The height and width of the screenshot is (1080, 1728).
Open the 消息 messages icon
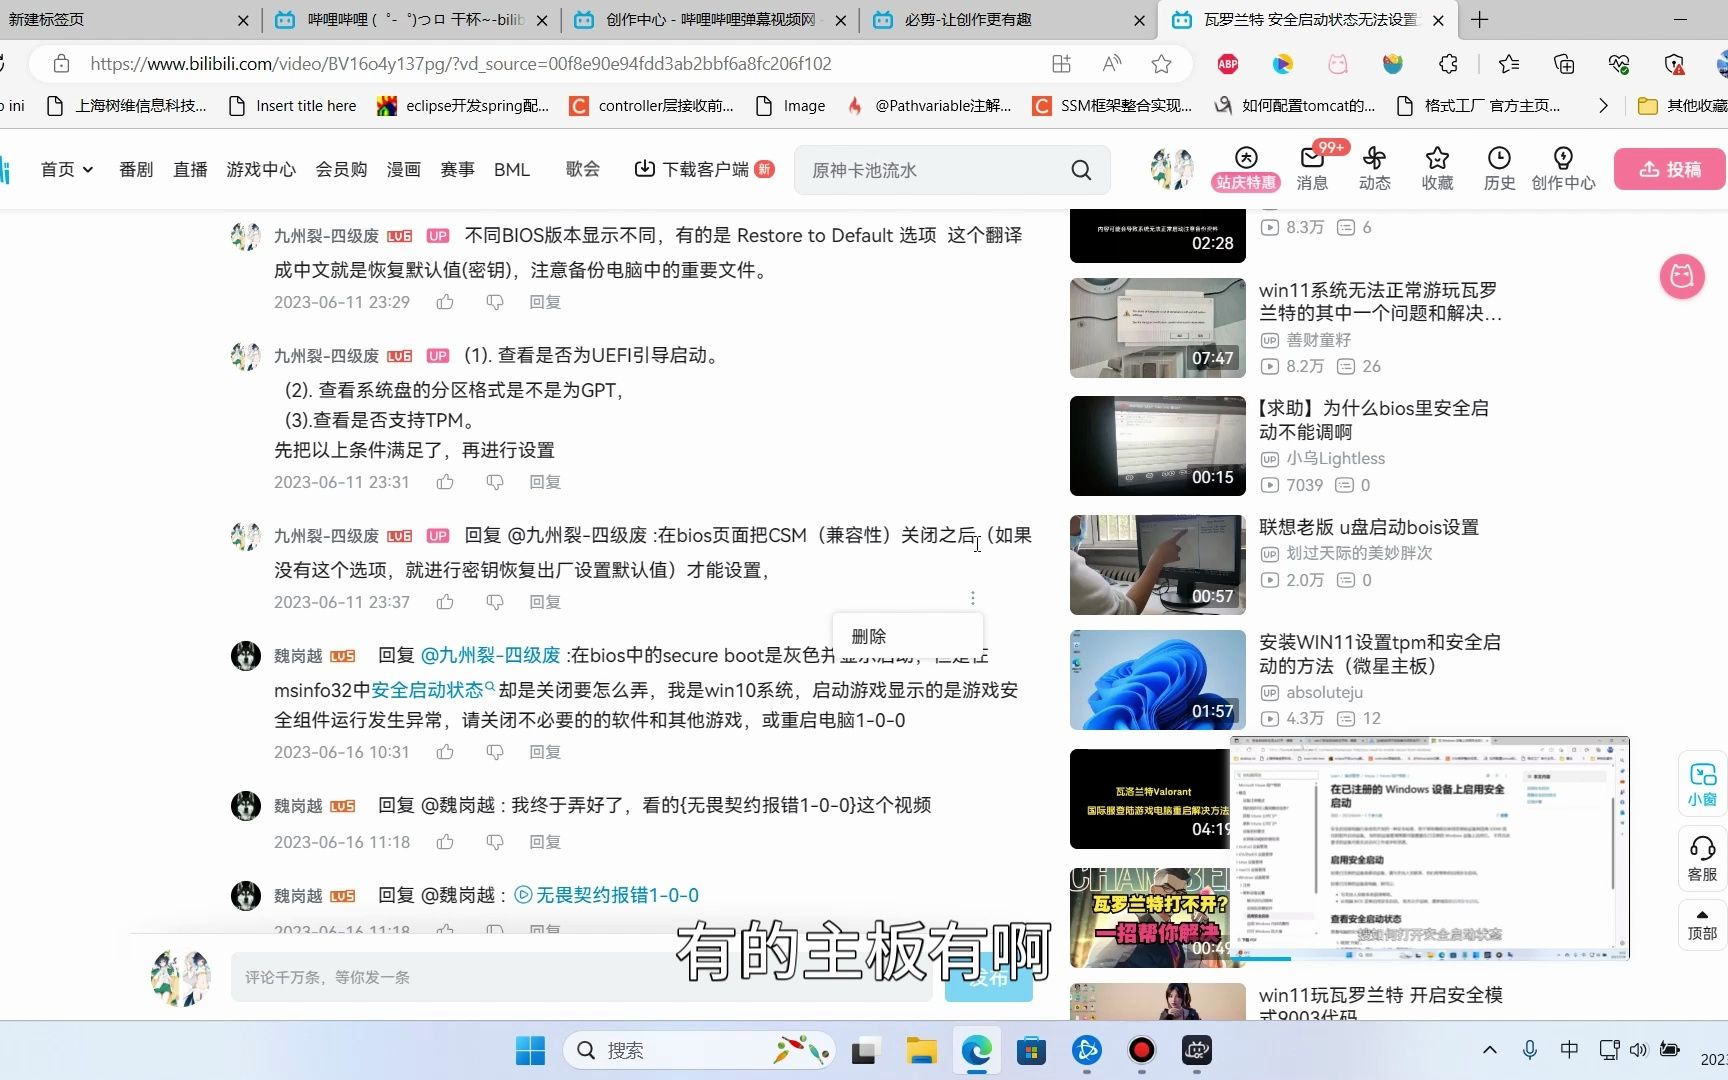point(1311,169)
